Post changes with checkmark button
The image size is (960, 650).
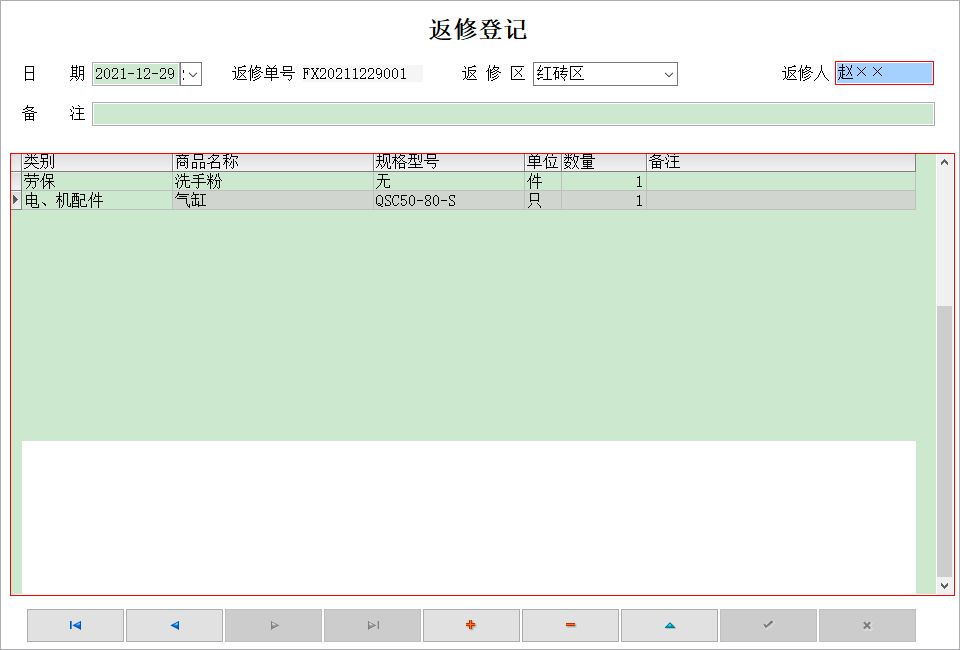coord(768,625)
